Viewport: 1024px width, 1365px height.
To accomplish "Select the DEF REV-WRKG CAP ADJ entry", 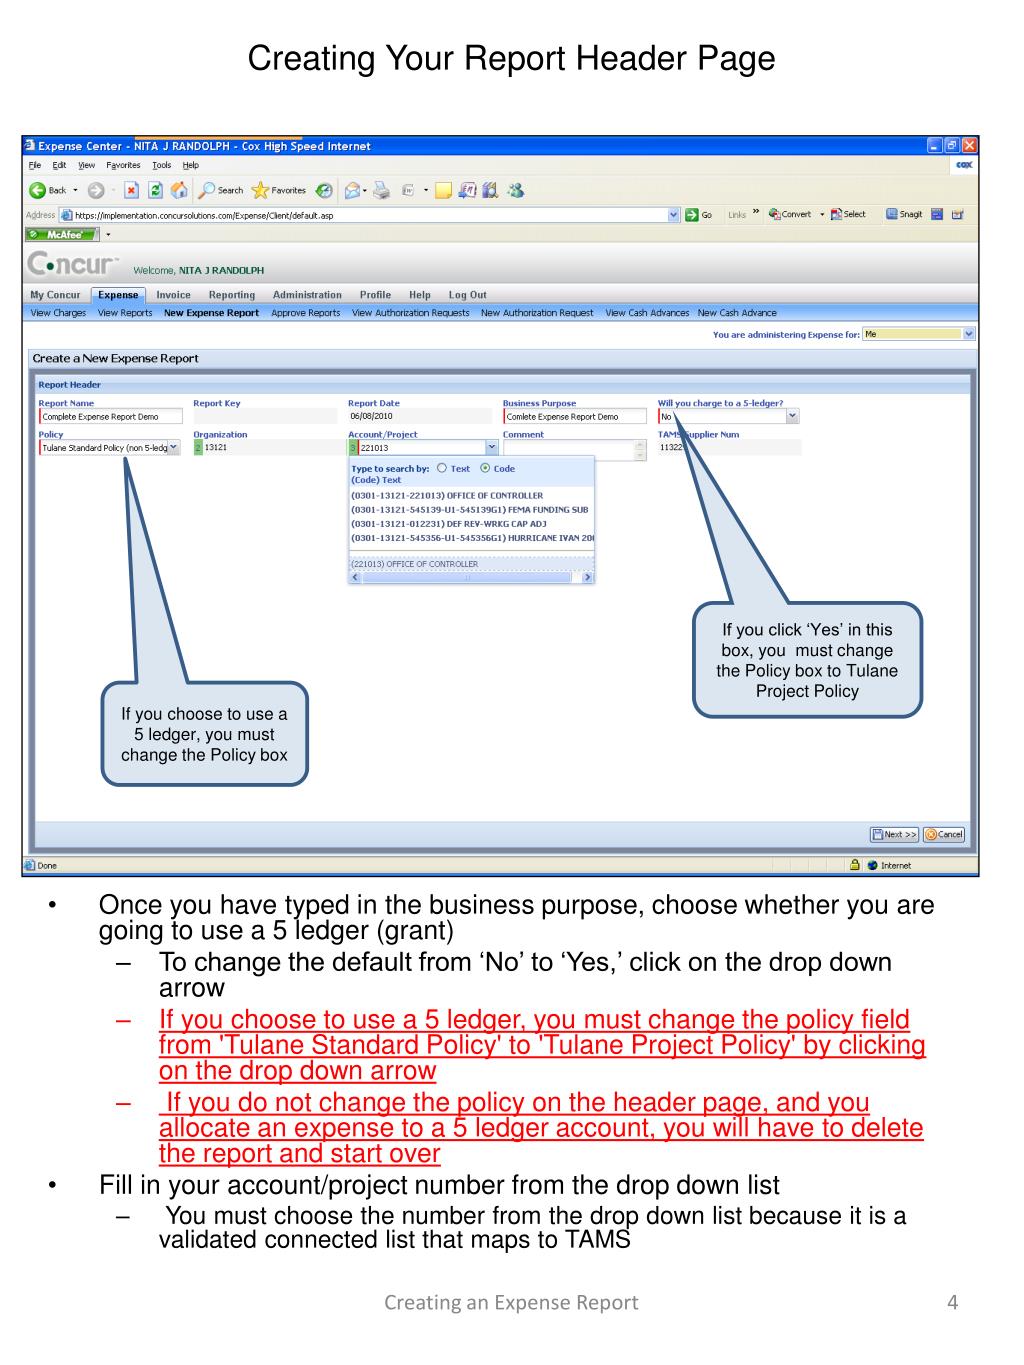I will 449,524.
